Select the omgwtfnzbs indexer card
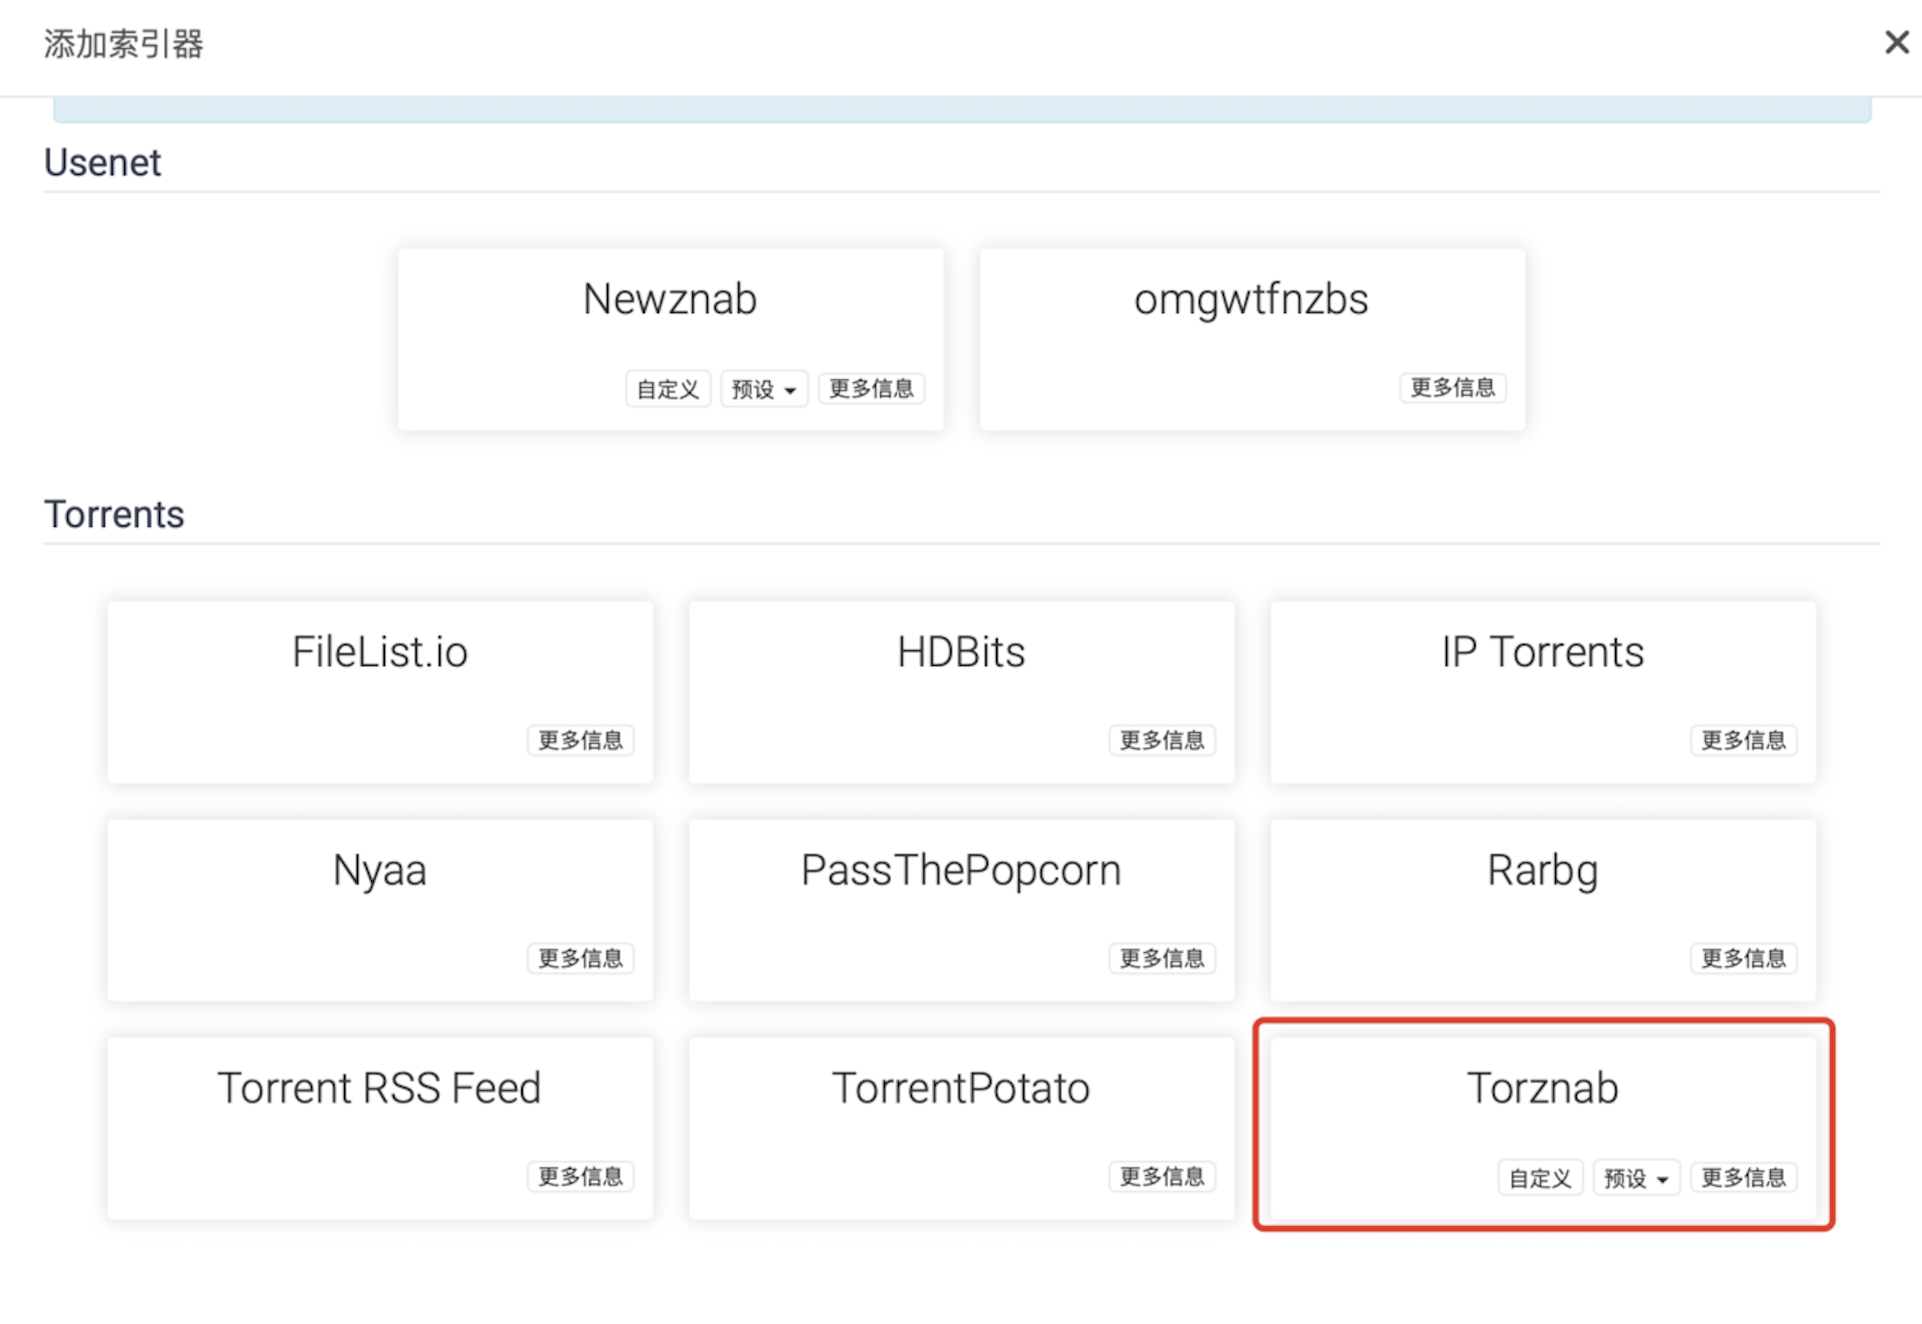 point(1251,320)
